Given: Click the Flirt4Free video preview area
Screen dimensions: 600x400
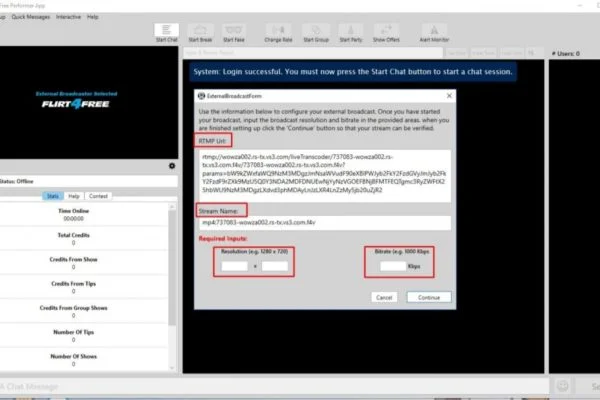Looking at the screenshot, I should pos(89,103).
